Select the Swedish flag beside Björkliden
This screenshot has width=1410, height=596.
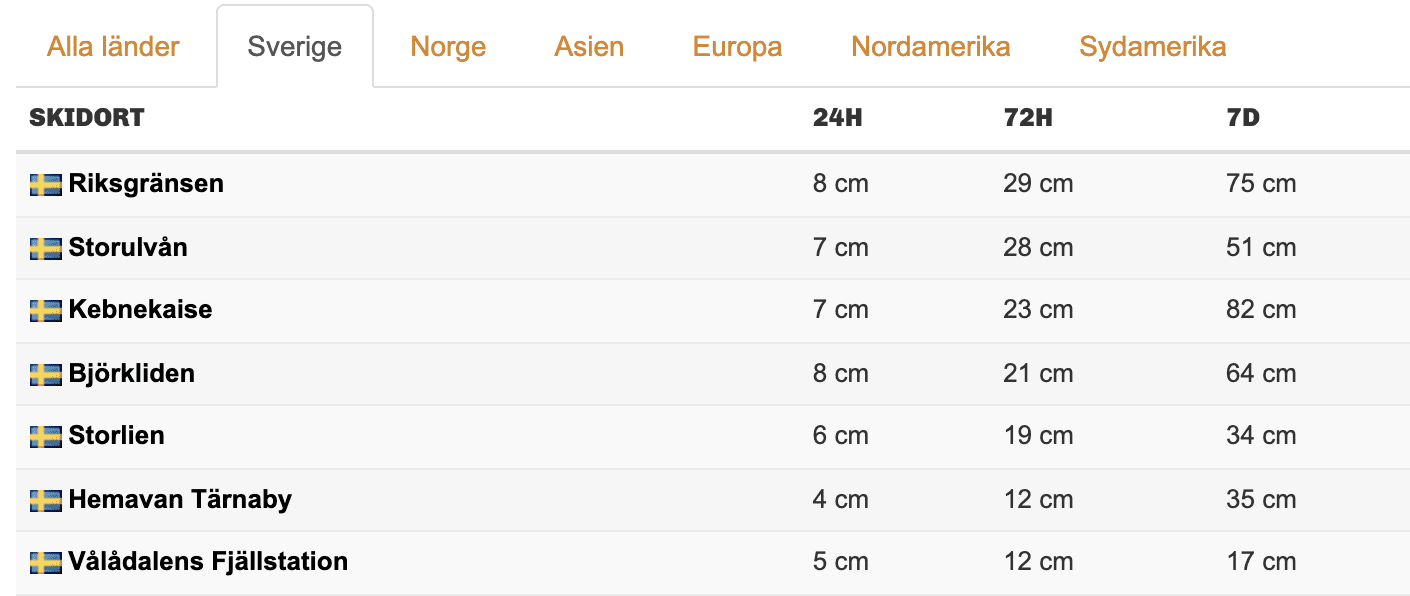point(45,373)
